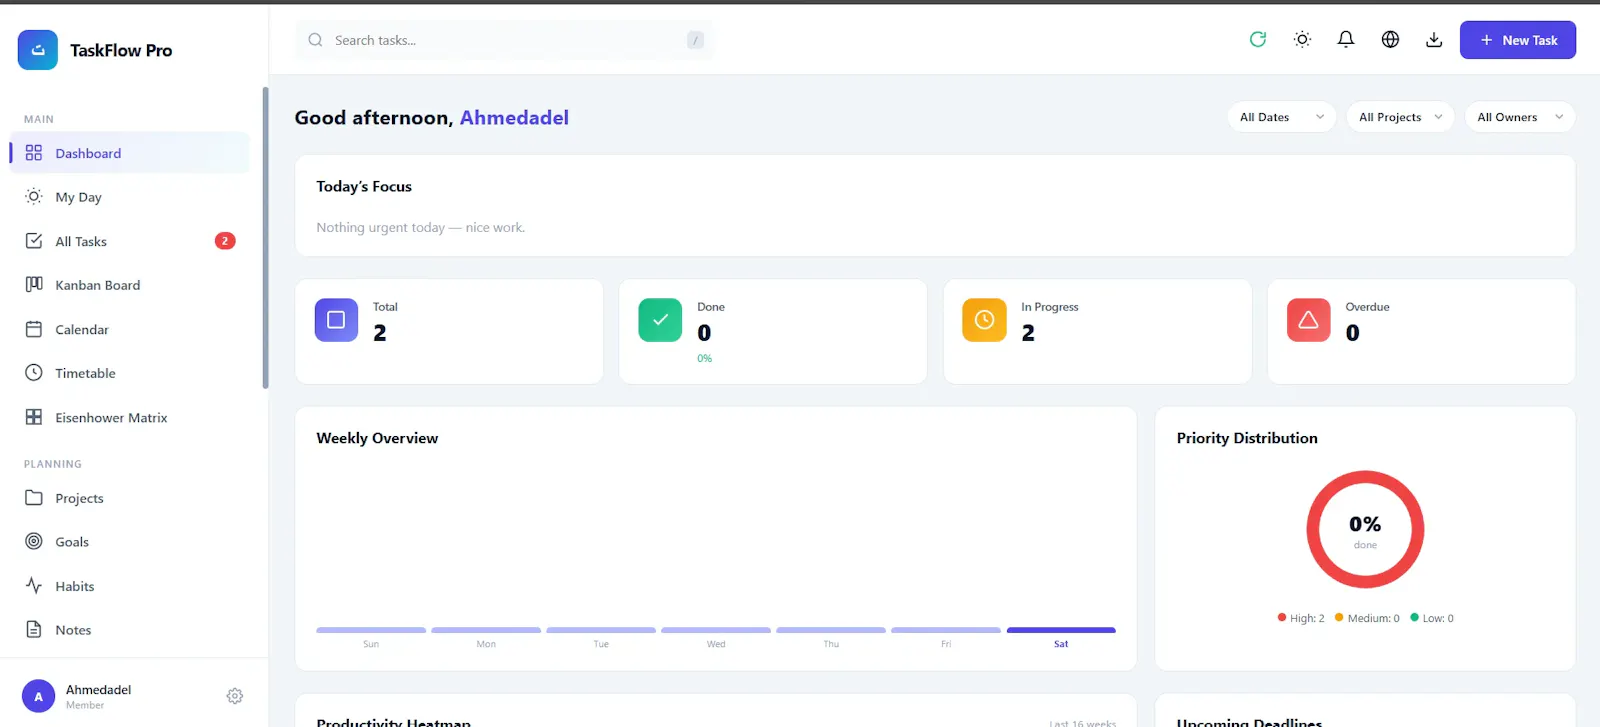Screen dimensions: 1600x727
Task: Click the green Done checkmark icon
Action: click(x=660, y=320)
